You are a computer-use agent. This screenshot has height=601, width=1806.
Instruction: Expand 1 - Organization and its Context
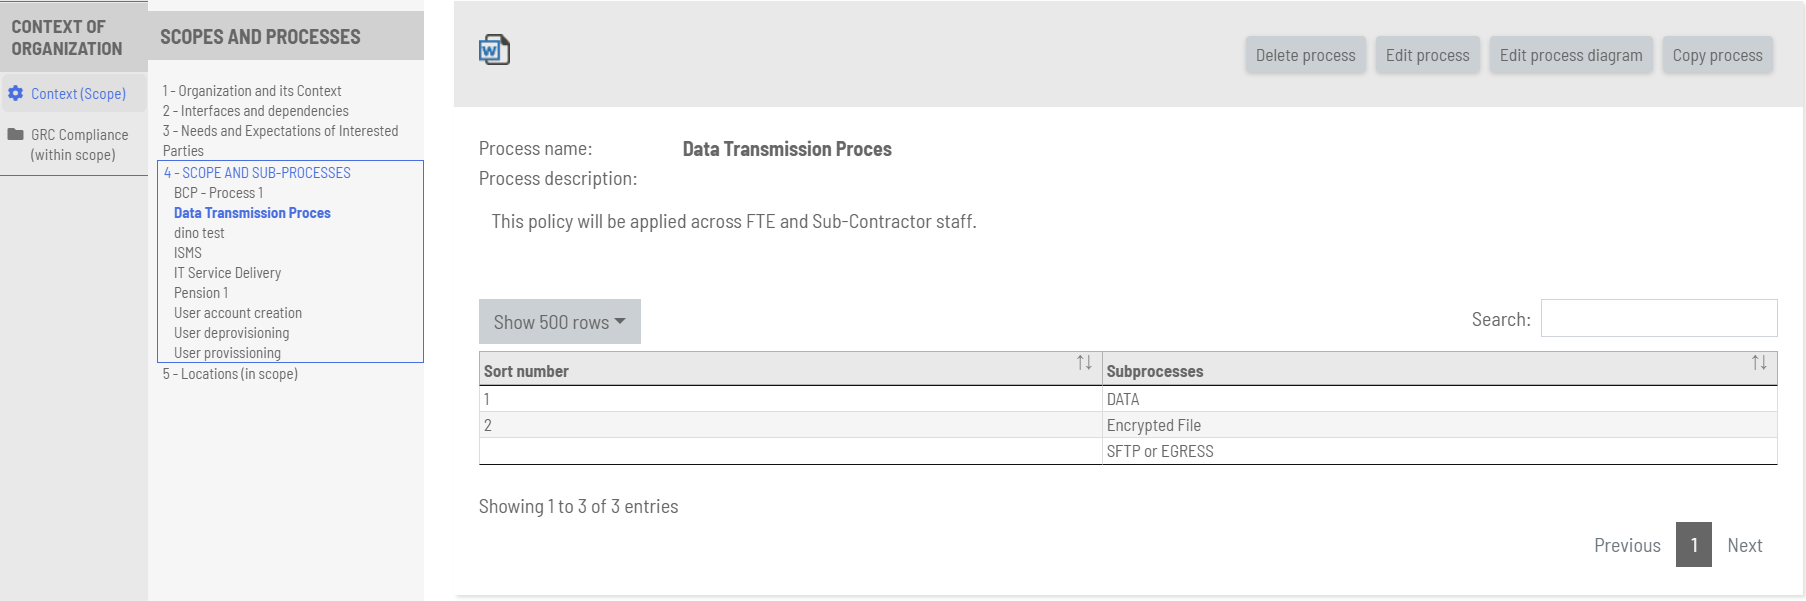[251, 90]
